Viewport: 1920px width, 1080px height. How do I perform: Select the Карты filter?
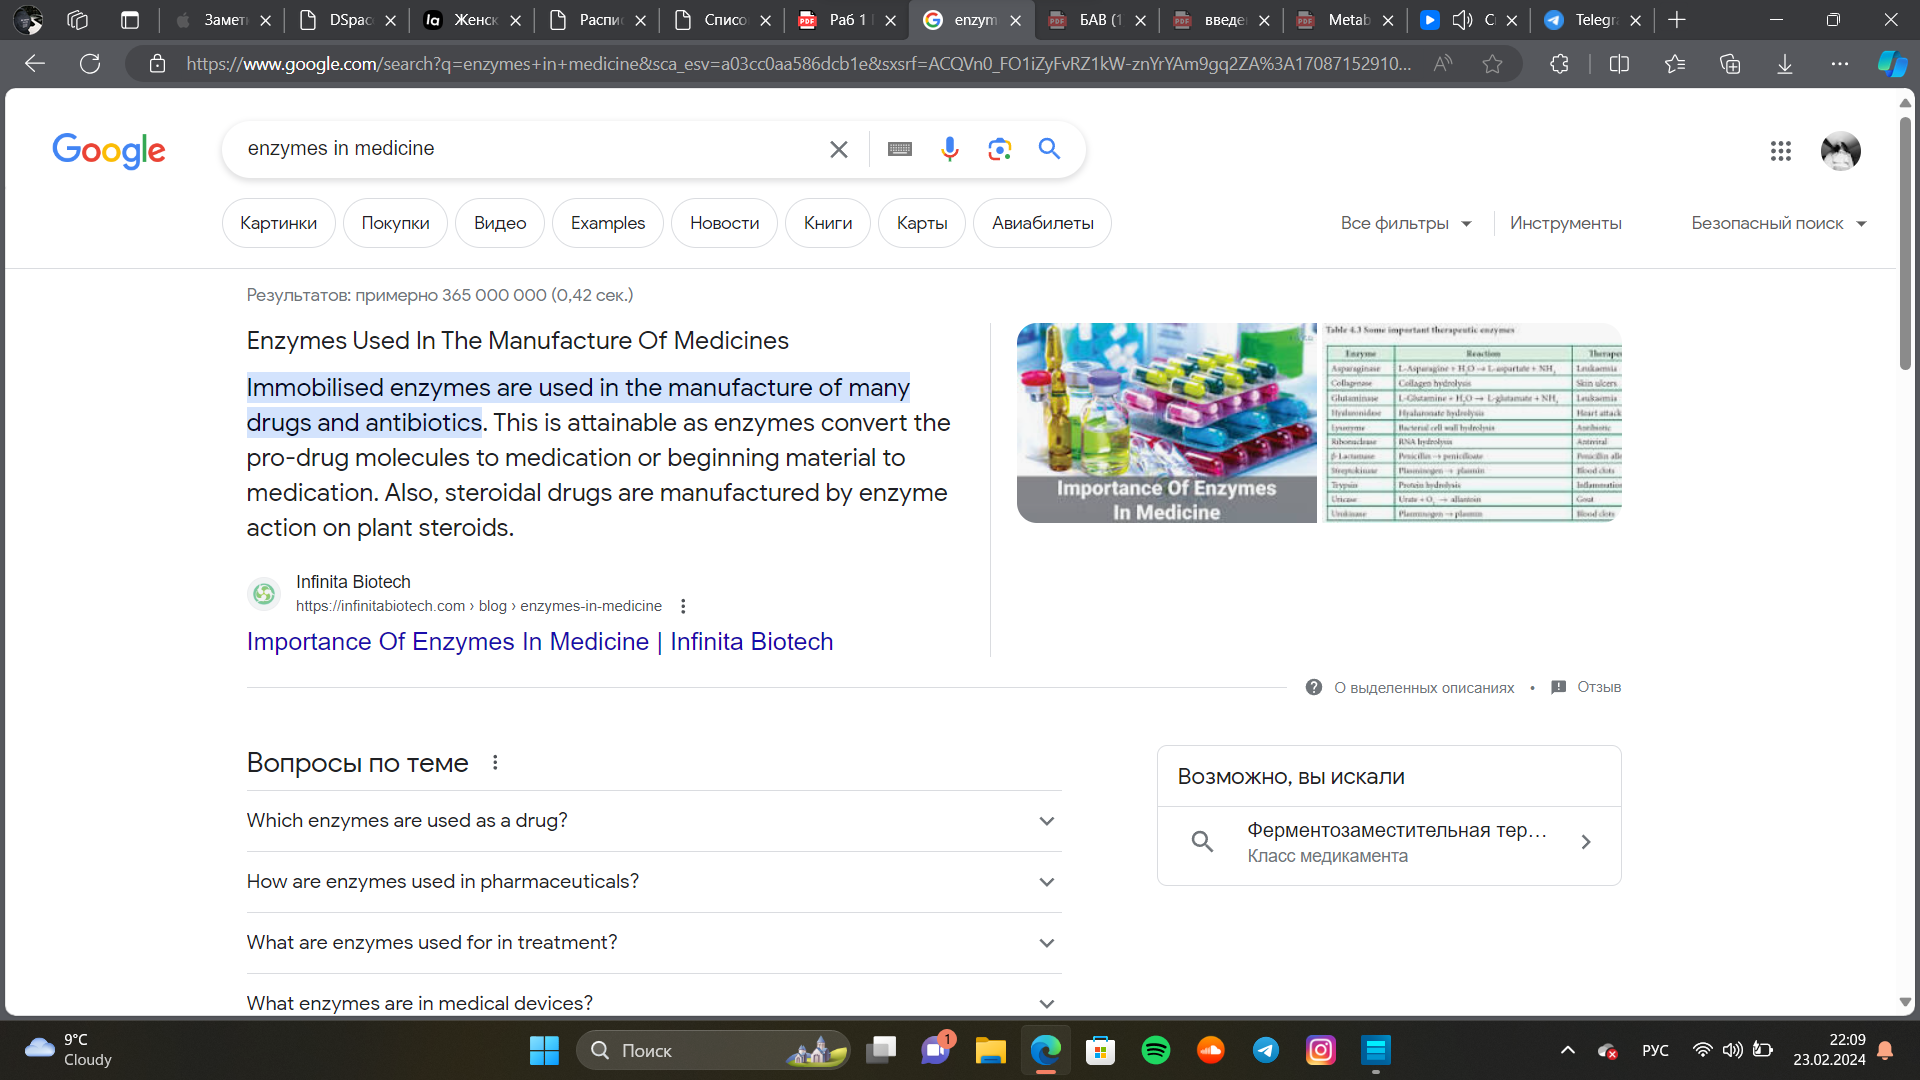[x=922, y=223]
